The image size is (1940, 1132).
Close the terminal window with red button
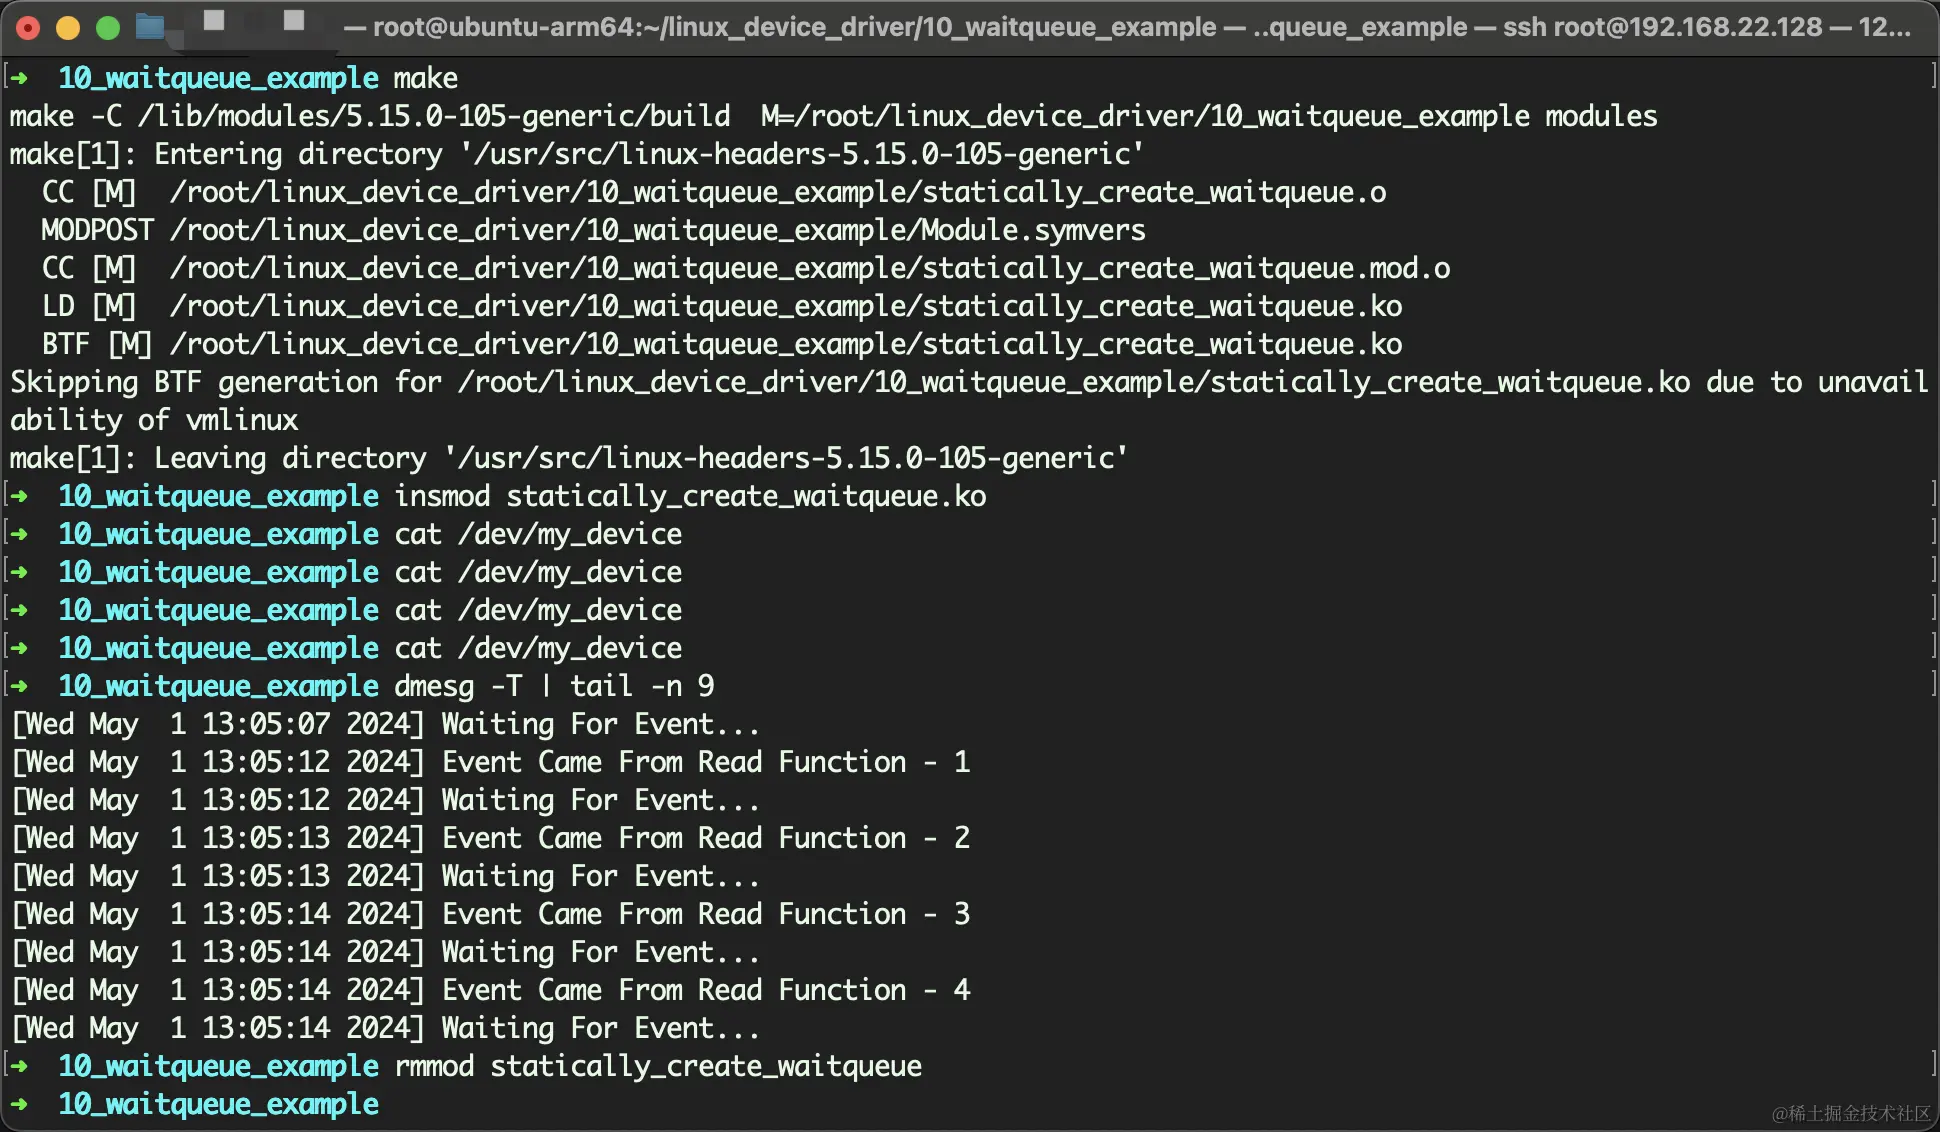(x=28, y=27)
